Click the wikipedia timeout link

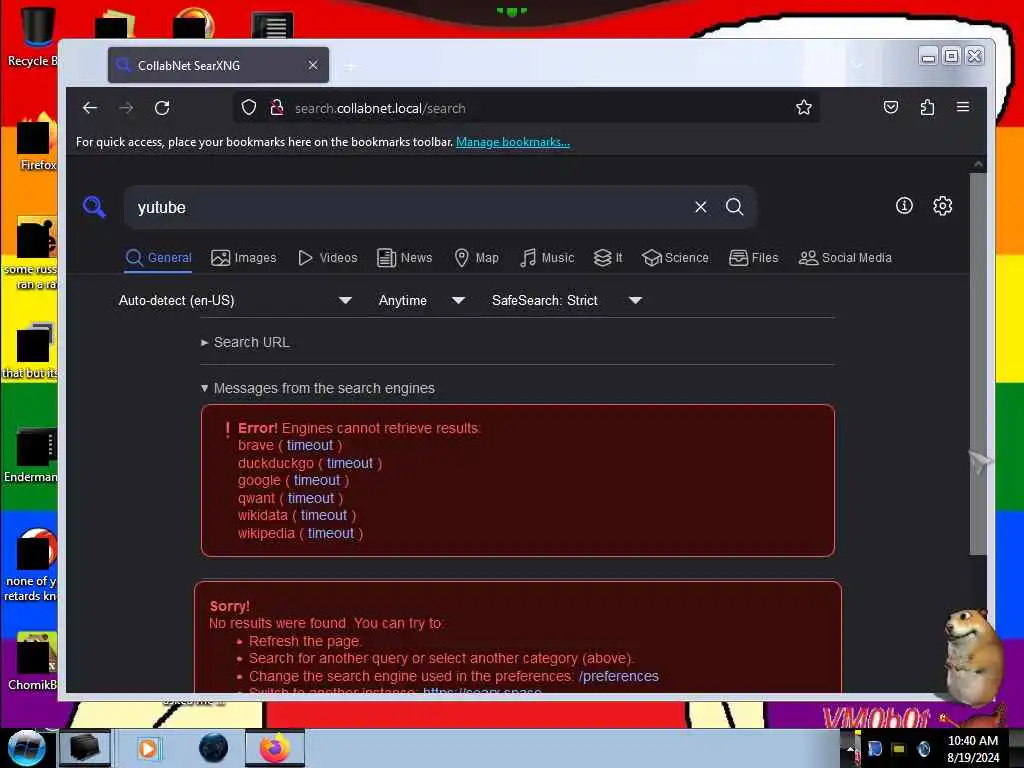[330, 533]
